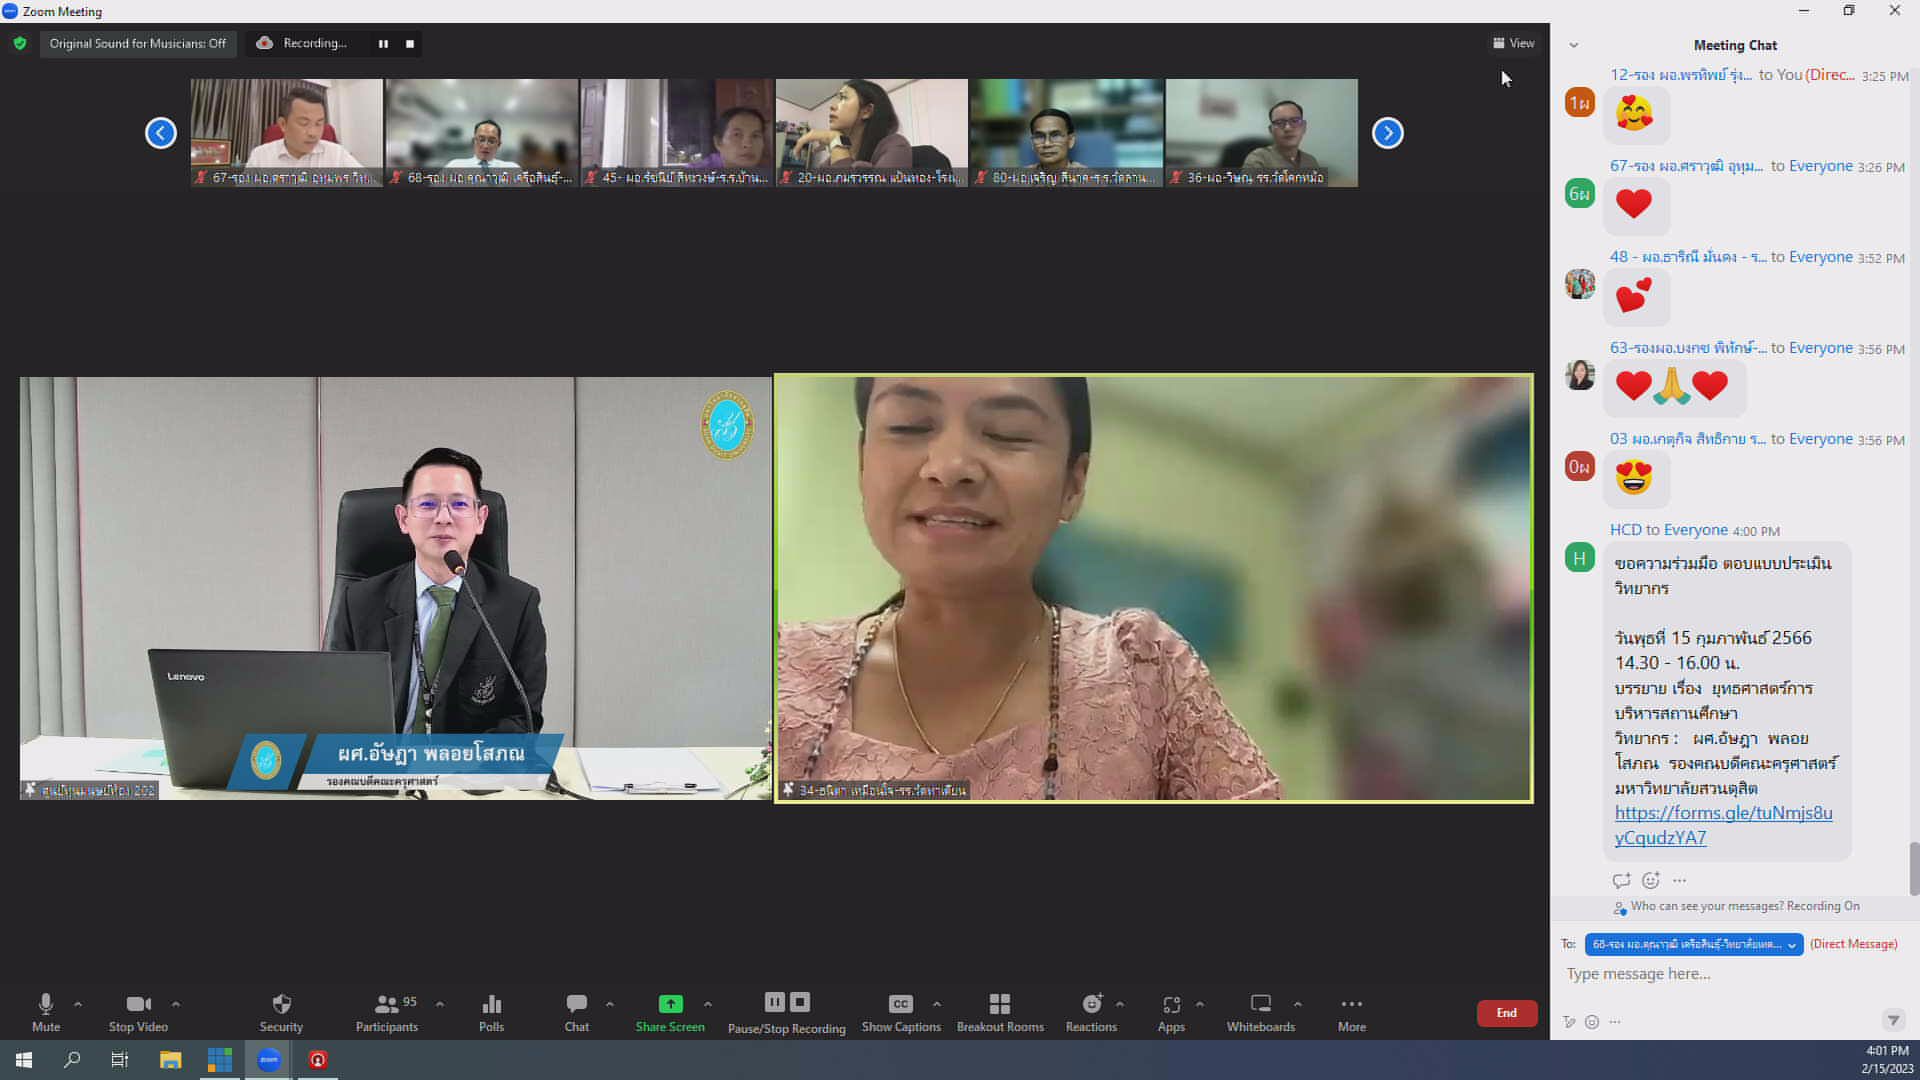
Task: Collapse the Meeting Chat panel chevron
Action: point(1573,45)
